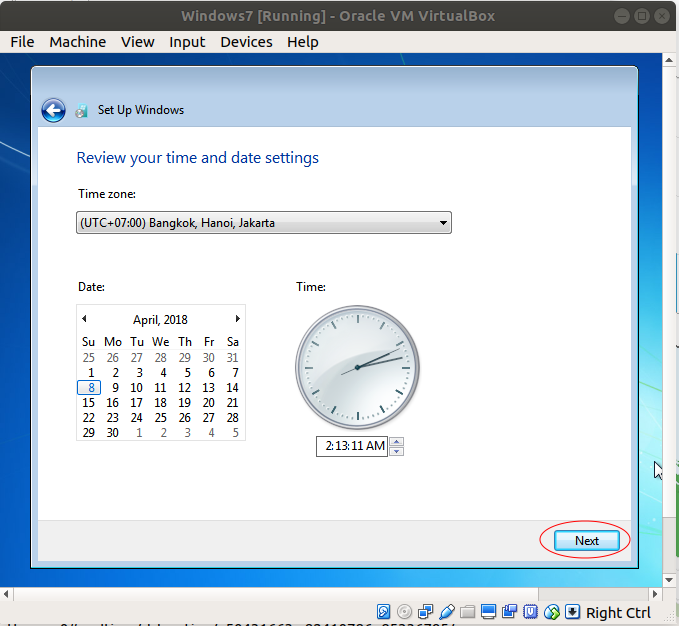Select April 11 in the calendar
679x626 pixels.
pos(161,387)
